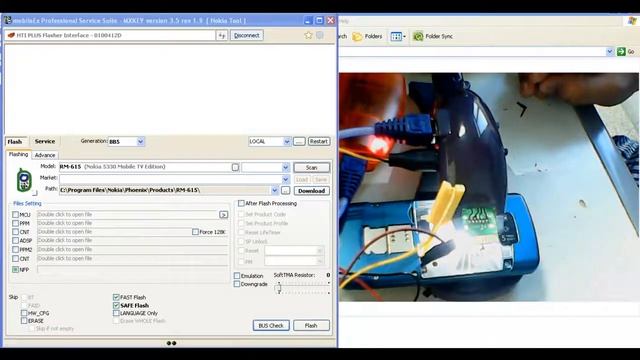Click the Nokia phone icon
Screen dimensions: 640x360
pyautogui.click(x=24, y=180)
